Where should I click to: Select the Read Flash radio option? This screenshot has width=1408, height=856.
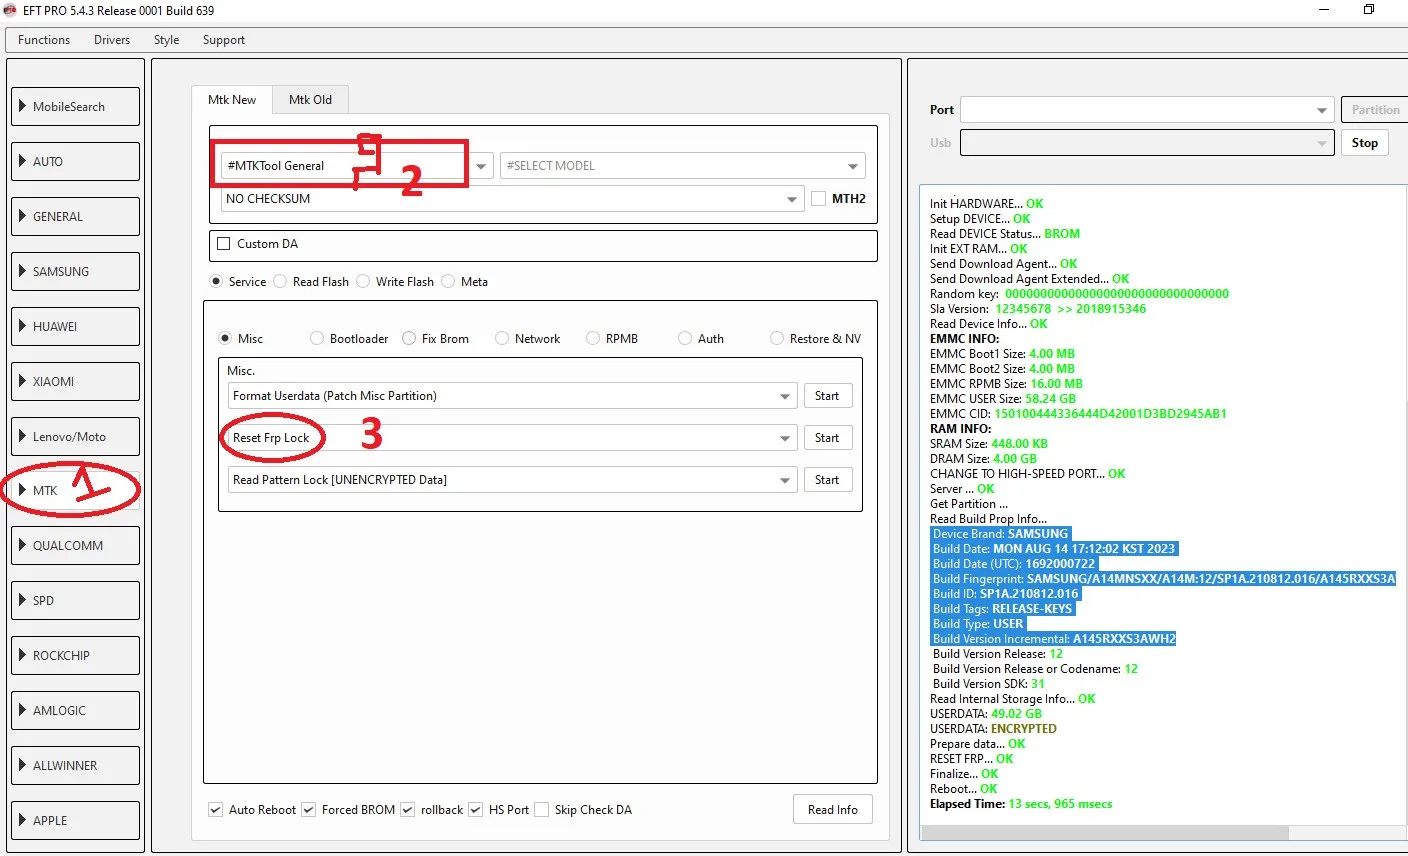click(281, 282)
